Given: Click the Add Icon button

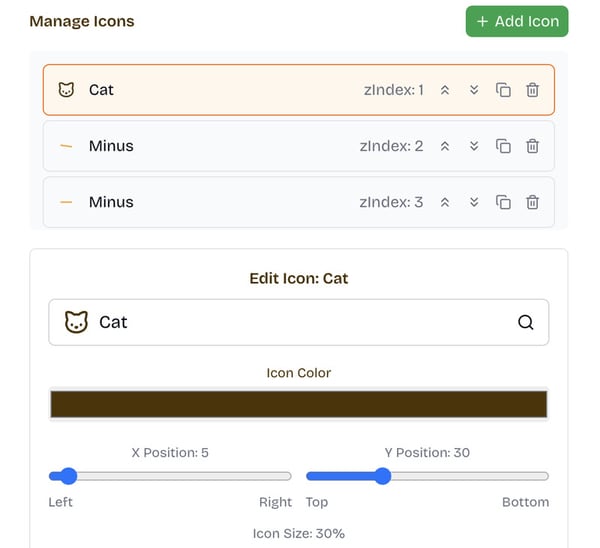Looking at the screenshot, I should (x=516, y=21).
